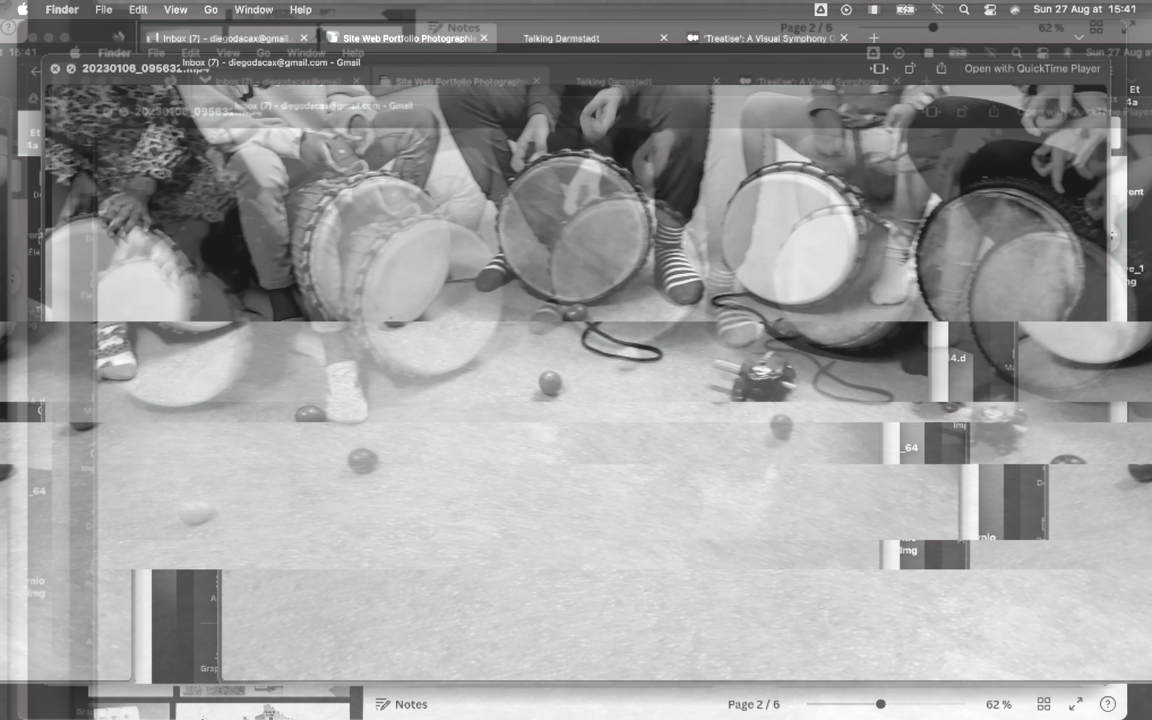
Task: Open the Window menu in menu bar
Action: point(253,9)
